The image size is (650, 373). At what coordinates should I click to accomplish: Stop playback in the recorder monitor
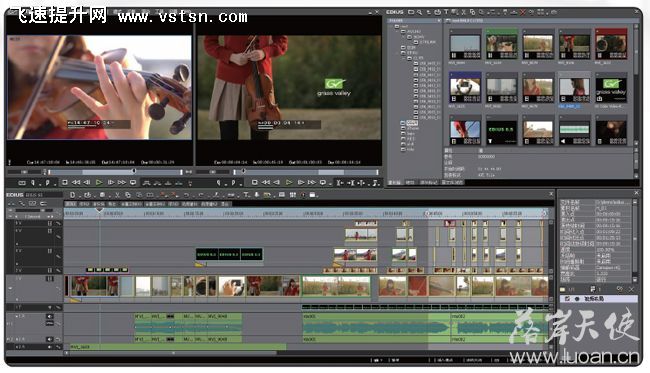click(x=255, y=182)
